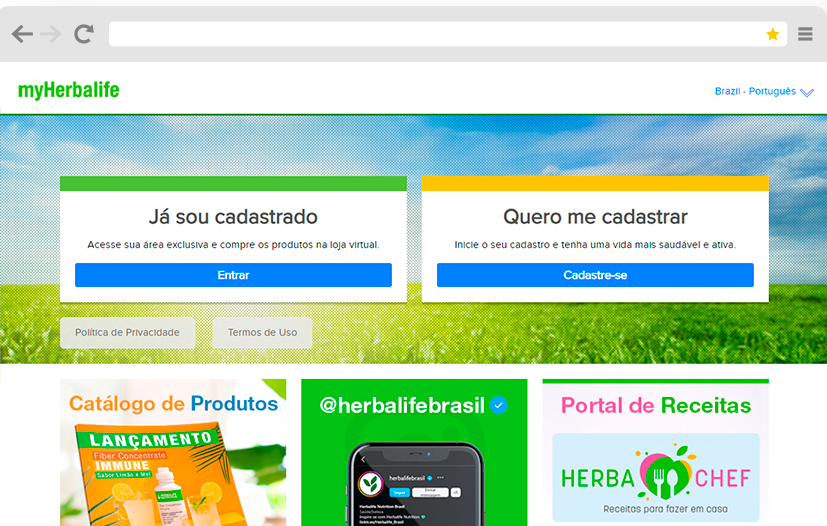Open Política de Privacidade
Image resolution: width=827 pixels, height=526 pixels.
(127, 332)
